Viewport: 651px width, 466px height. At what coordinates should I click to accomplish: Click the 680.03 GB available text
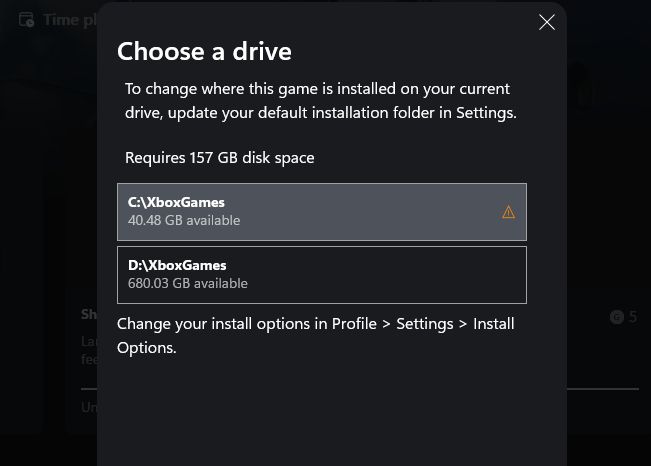tap(188, 283)
